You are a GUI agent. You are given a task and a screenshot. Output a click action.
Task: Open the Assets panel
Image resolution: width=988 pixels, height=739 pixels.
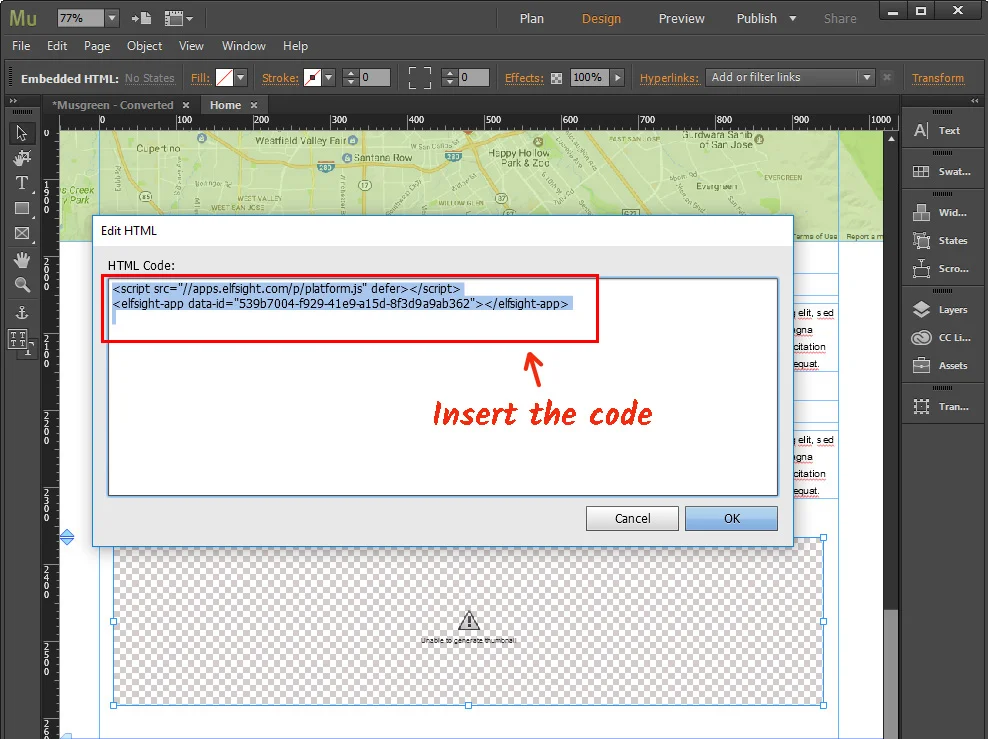939,365
